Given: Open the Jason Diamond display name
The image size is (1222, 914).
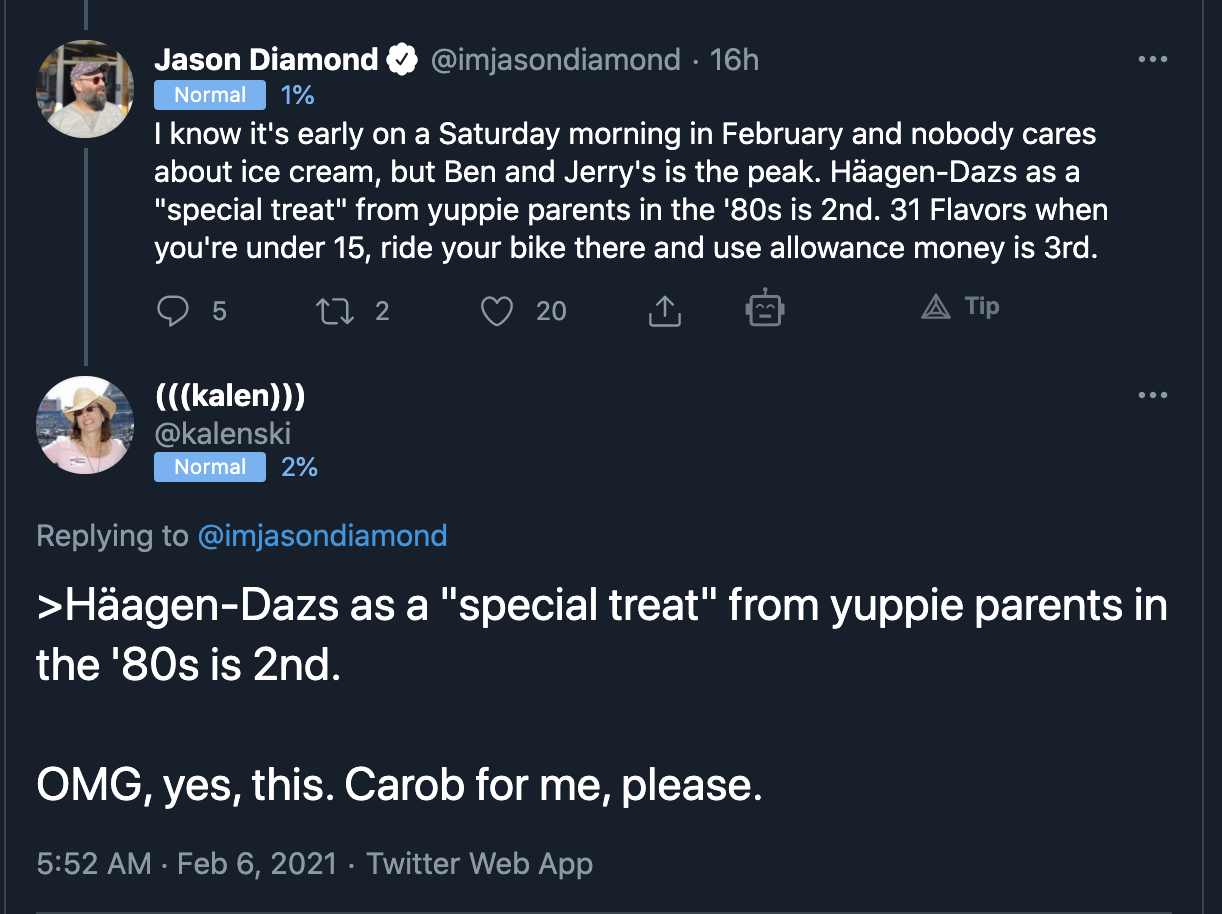Looking at the screenshot, I should [x=266, y=60].
